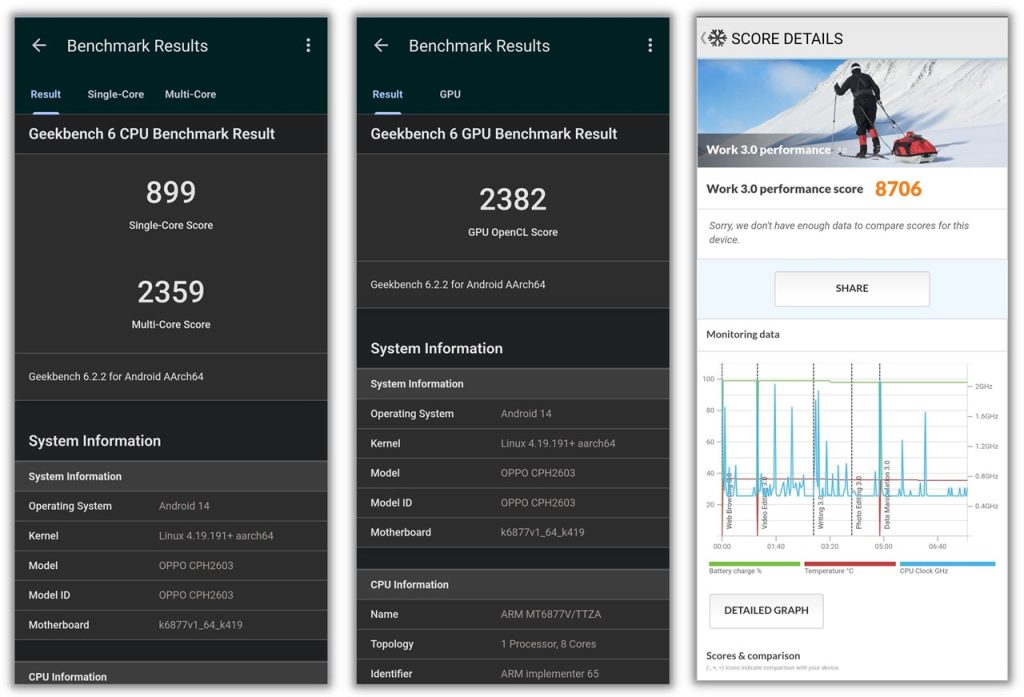The width and height of the screenshot is (1024, 697).
Task: Select Result tab in GPU benchmark screen
Action: click(388, 94)
